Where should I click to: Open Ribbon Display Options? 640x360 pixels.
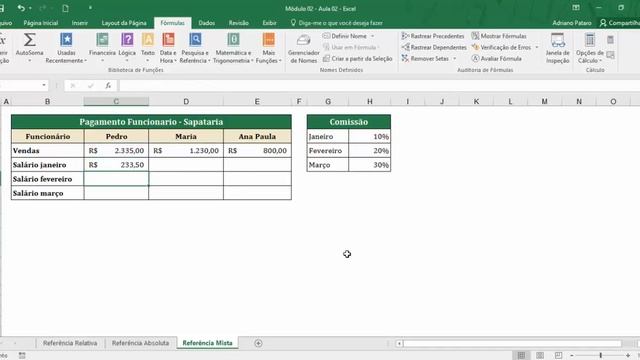click(x=576, y=8)
